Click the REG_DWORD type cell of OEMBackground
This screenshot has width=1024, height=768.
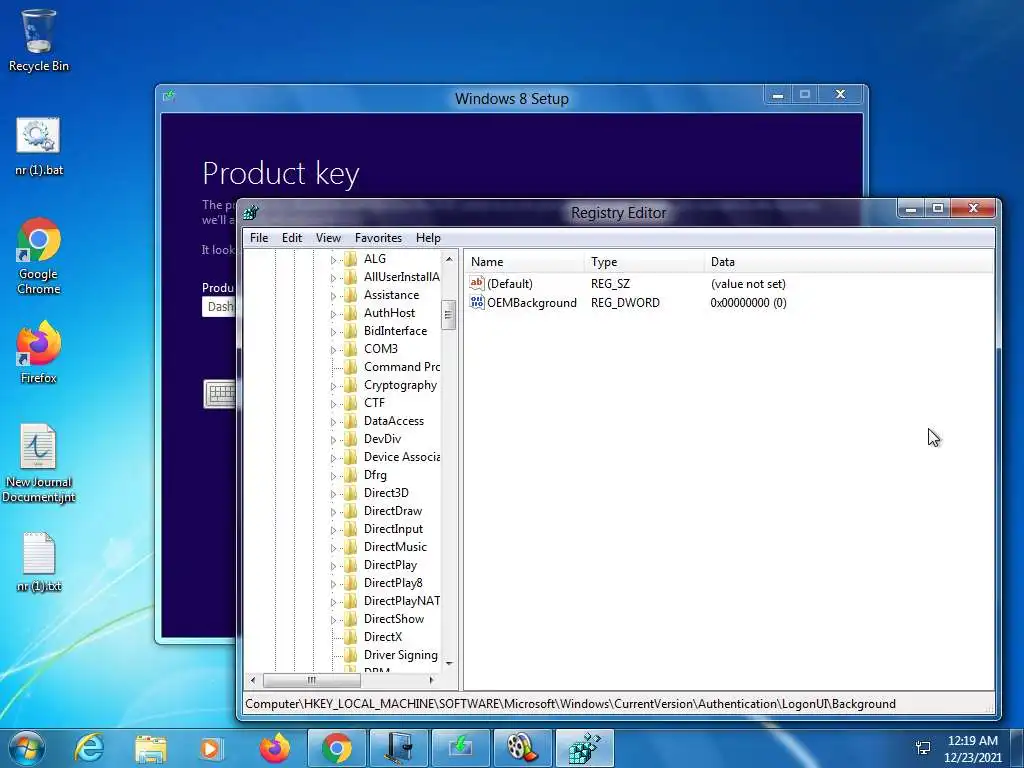pyautogui.click(x=625, y=302)
